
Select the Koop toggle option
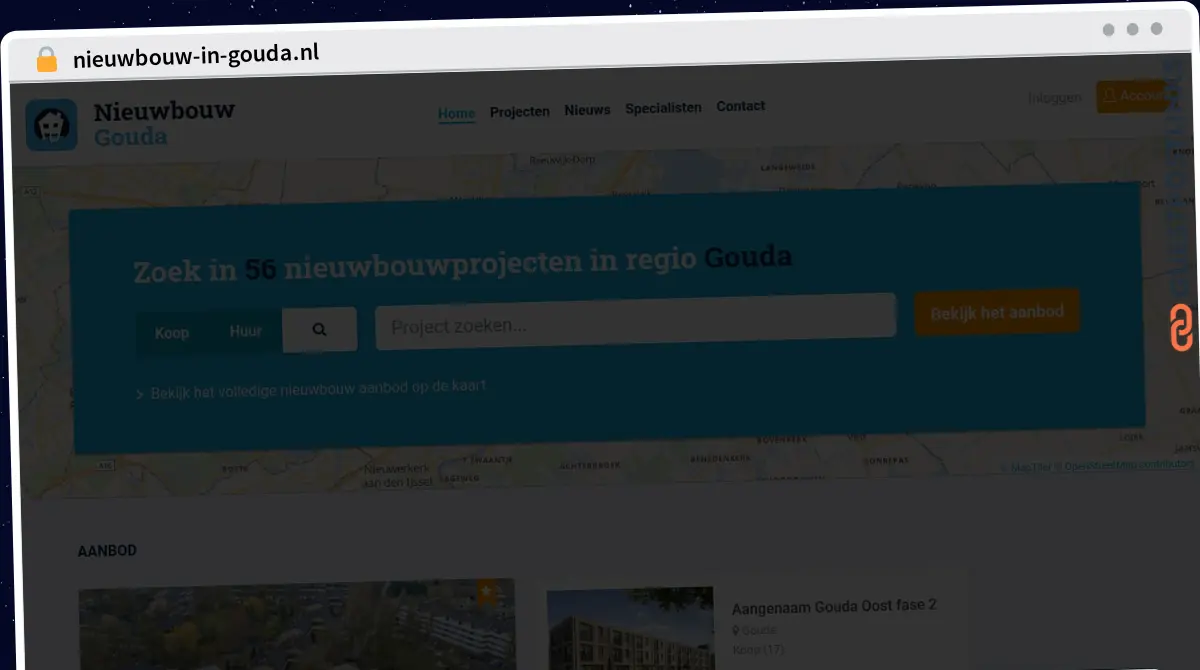click(172, 333)
